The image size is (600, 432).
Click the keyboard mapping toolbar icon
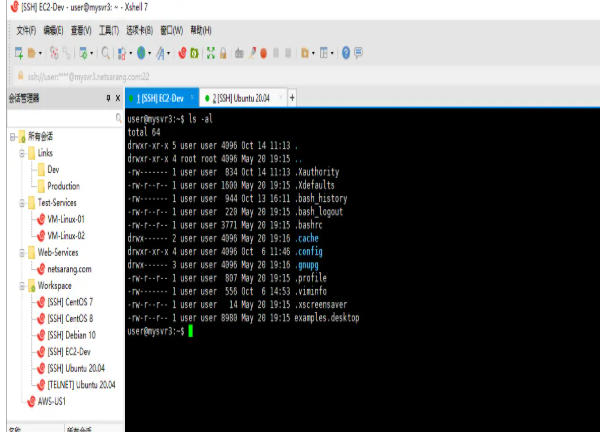tap(239, 53)
